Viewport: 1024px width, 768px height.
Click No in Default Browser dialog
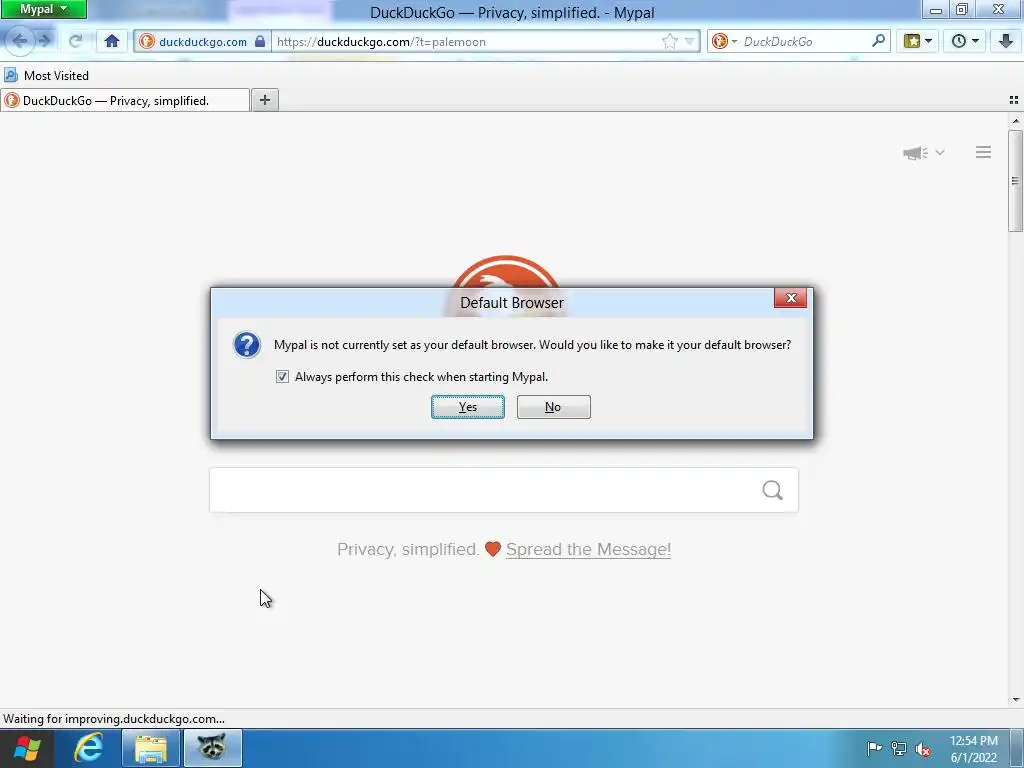pyautogui.click(x=553, y=407)
